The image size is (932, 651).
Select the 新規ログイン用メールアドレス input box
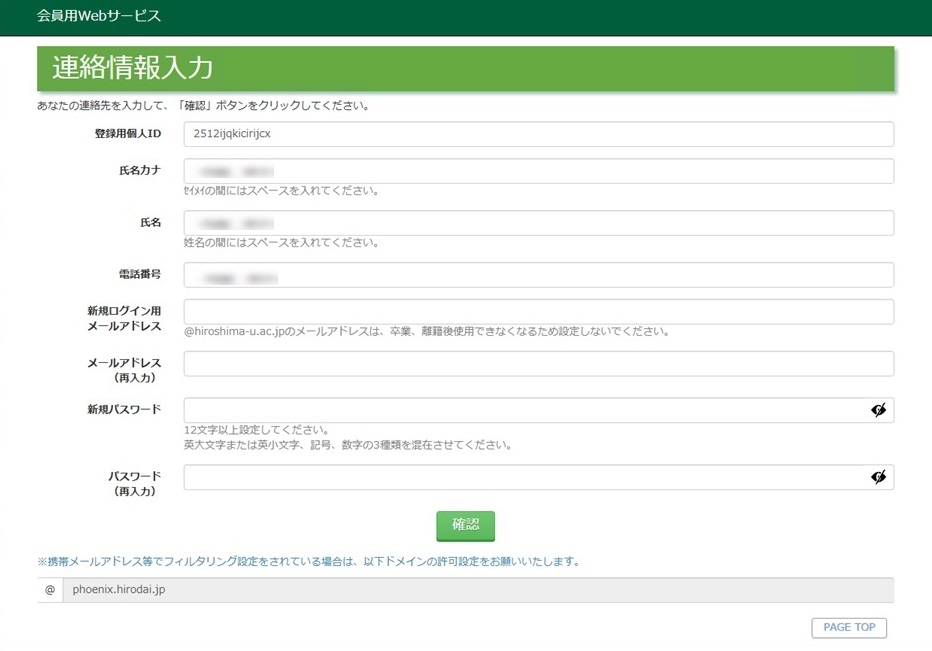pyautogui.click(x=538, y=312)
